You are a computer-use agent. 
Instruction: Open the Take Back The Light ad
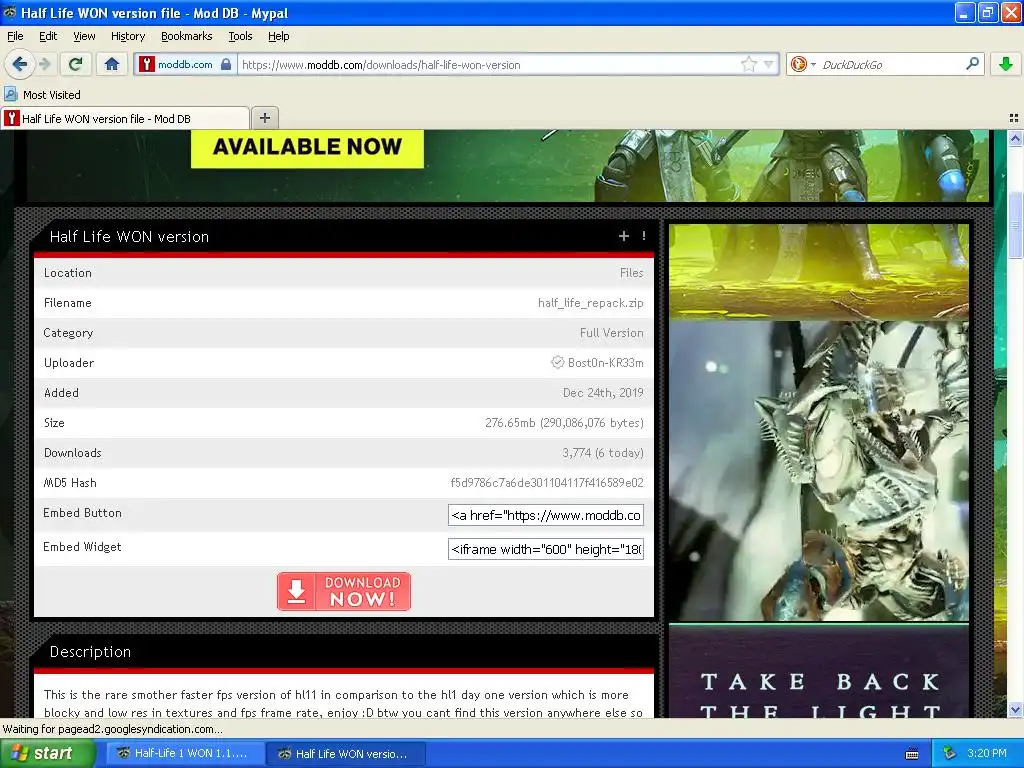point(819,671)
